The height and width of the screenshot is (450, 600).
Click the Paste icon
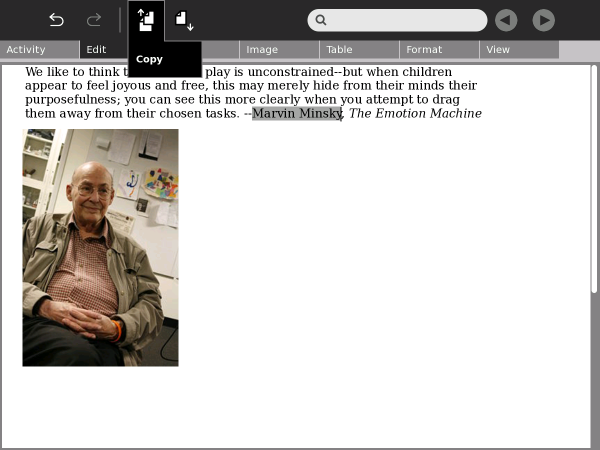point(184,20)
